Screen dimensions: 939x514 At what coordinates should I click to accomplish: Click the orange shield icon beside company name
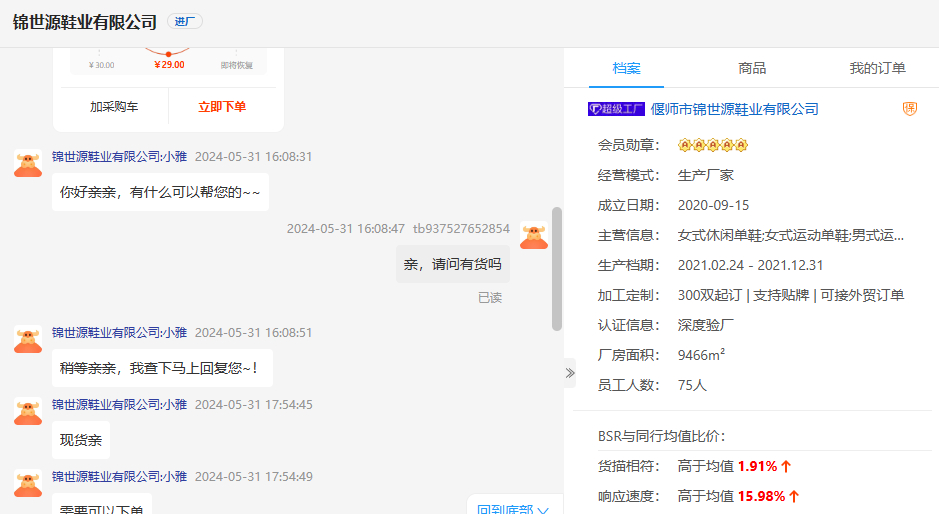(x=910, y=109)
